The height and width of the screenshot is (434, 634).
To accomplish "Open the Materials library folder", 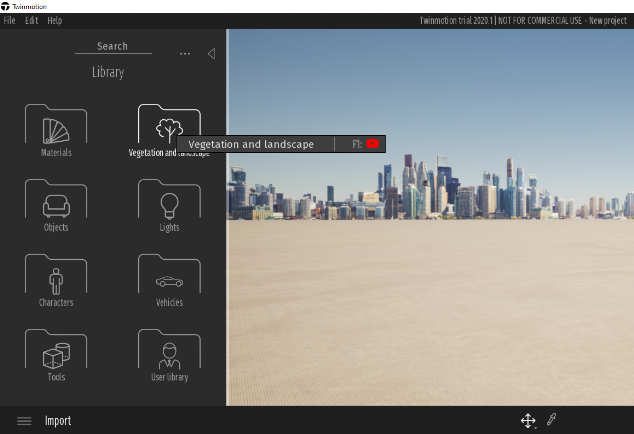I will point(56,130).
